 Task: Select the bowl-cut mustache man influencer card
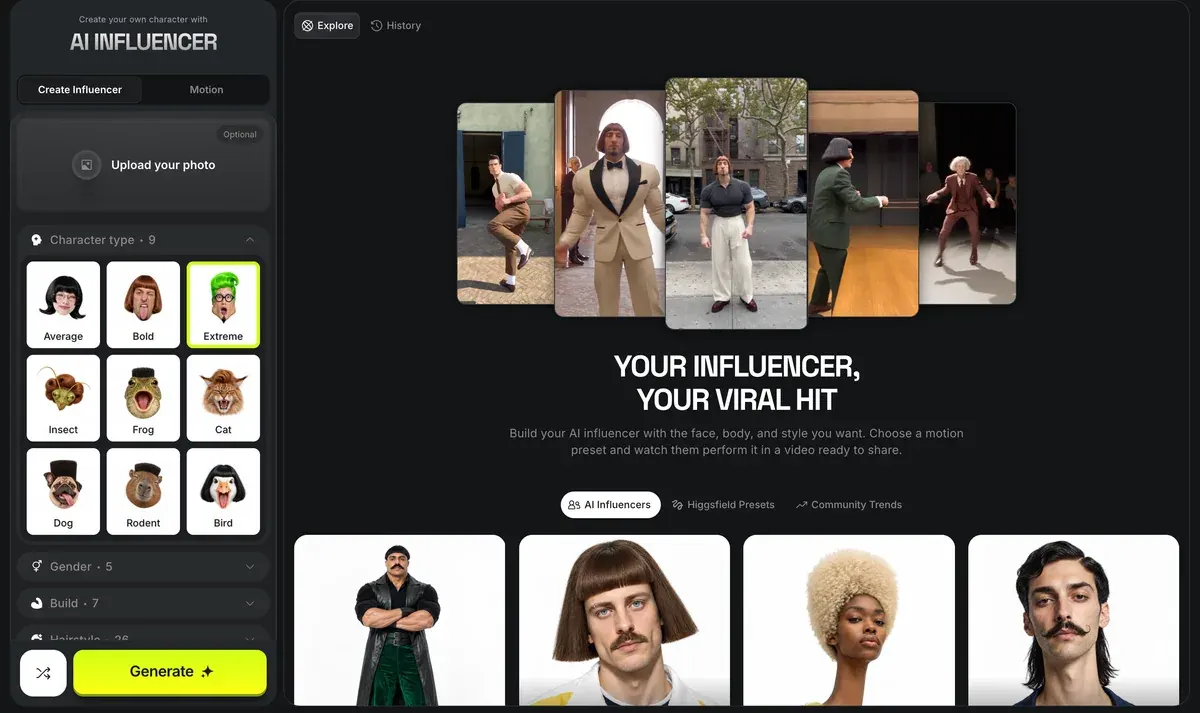(624, 620)
